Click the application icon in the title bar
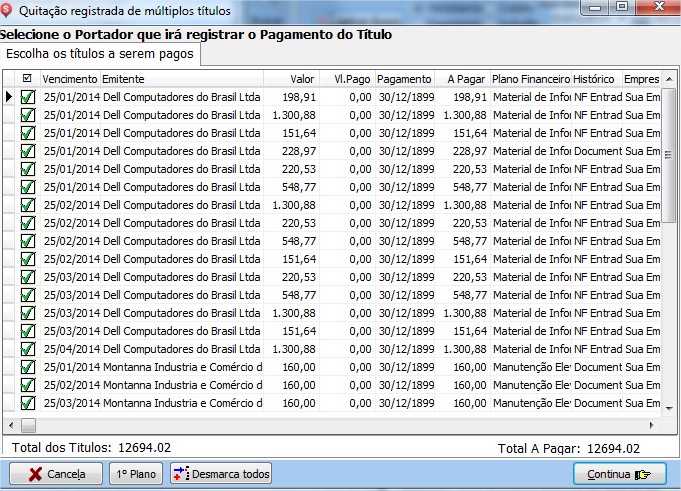 [x=10, y=11]
